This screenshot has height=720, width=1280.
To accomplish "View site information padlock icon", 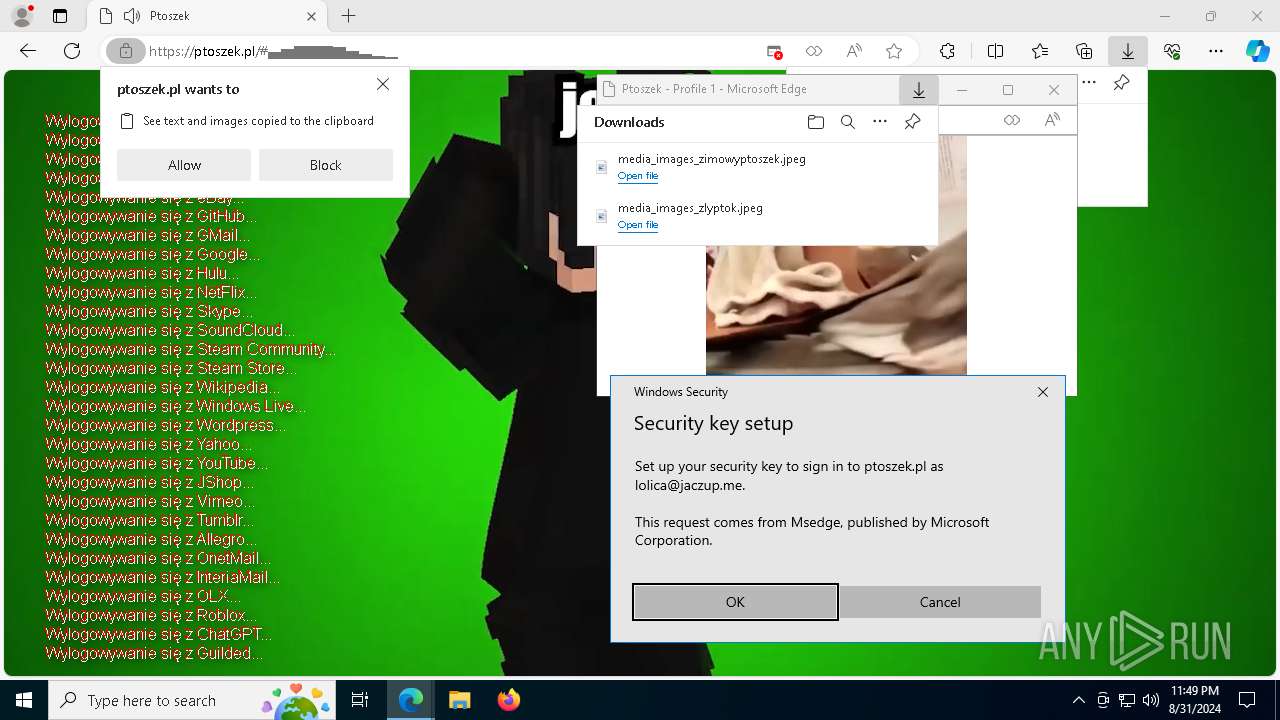I will click(x=126, y=51).
